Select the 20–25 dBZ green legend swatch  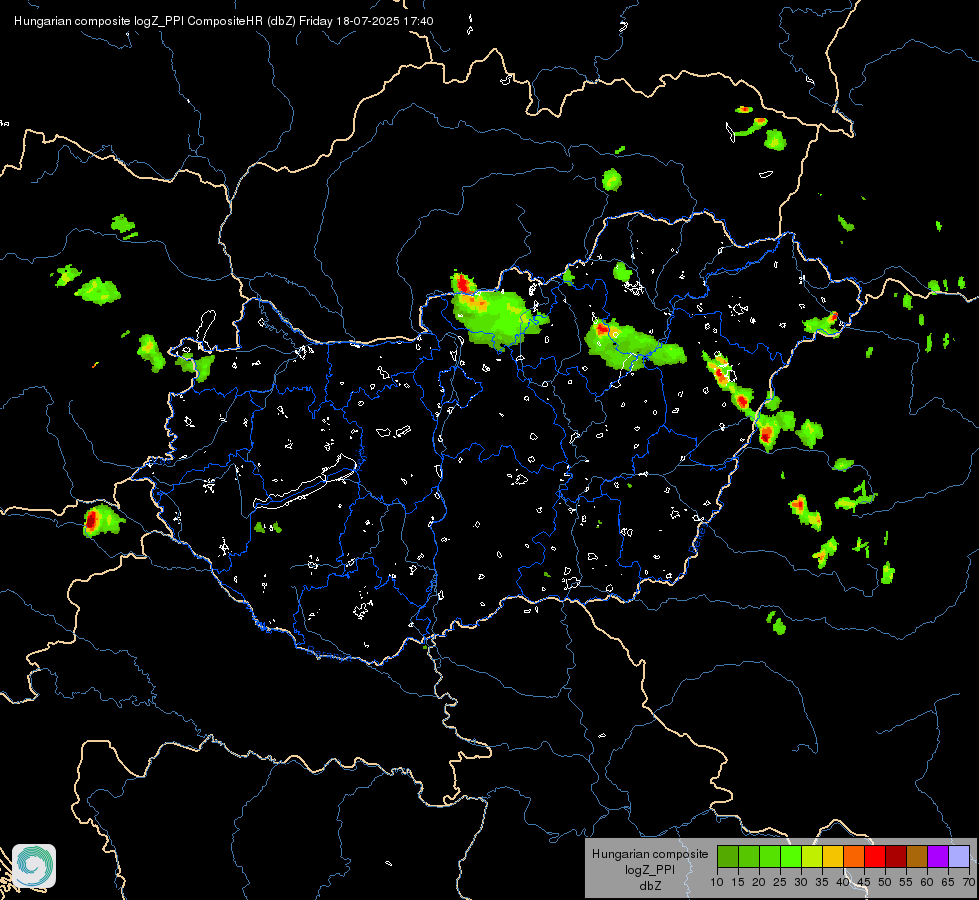pos(770,856)
